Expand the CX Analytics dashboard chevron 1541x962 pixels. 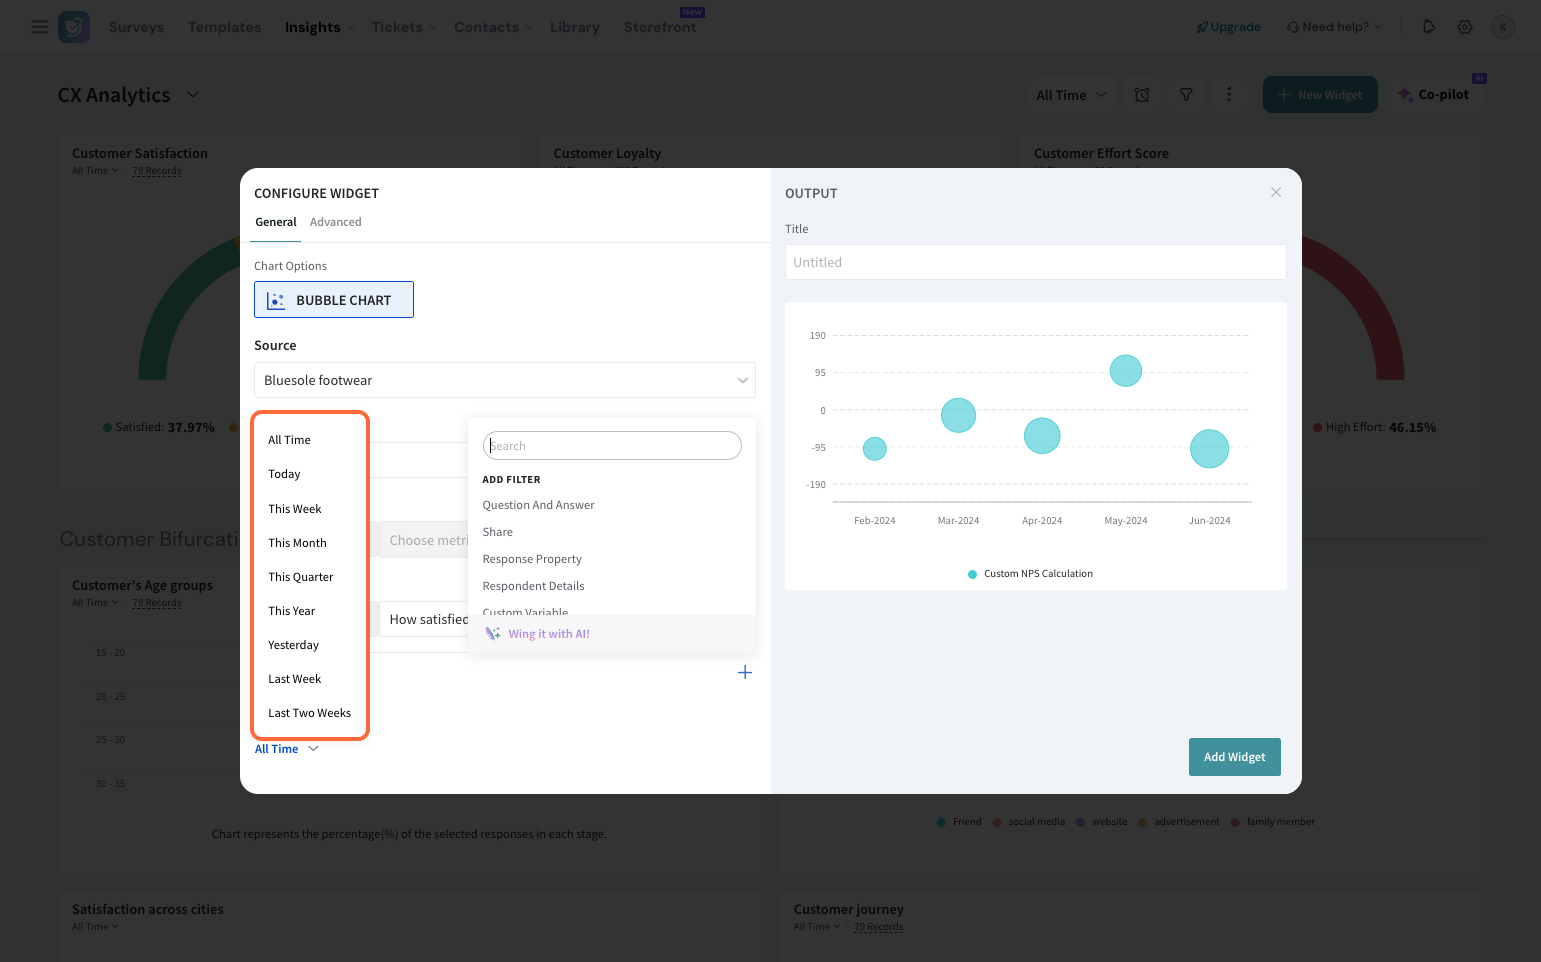pyautogui.click(x=193, y=95)
